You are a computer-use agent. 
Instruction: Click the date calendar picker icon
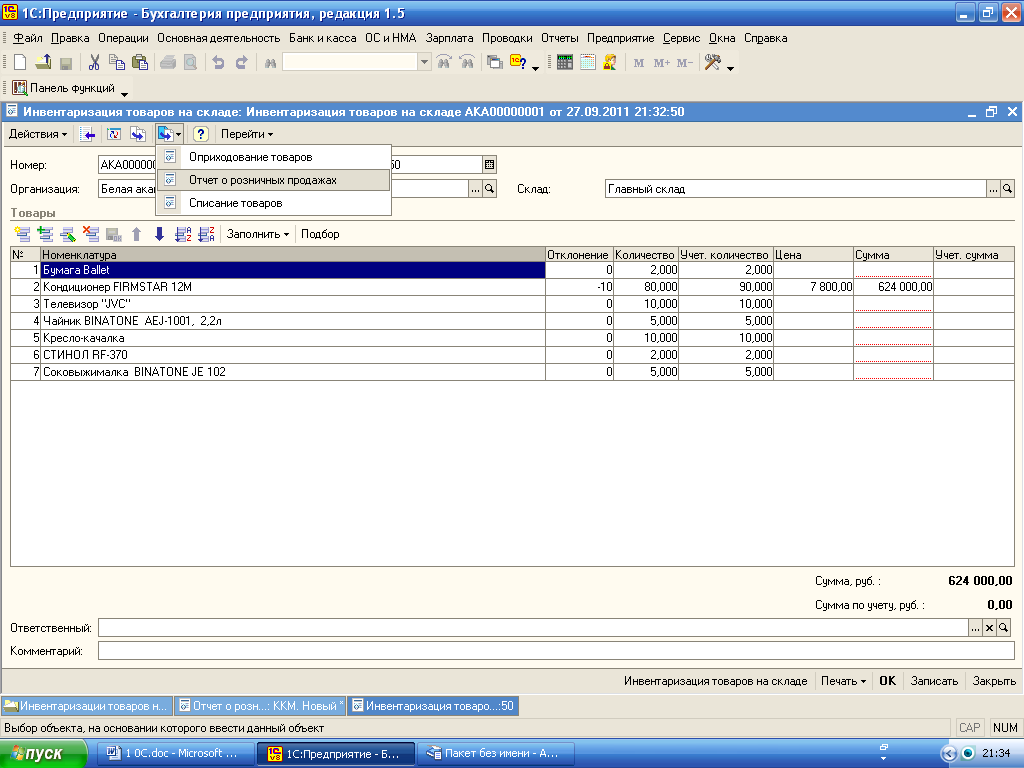pos(489,165)
